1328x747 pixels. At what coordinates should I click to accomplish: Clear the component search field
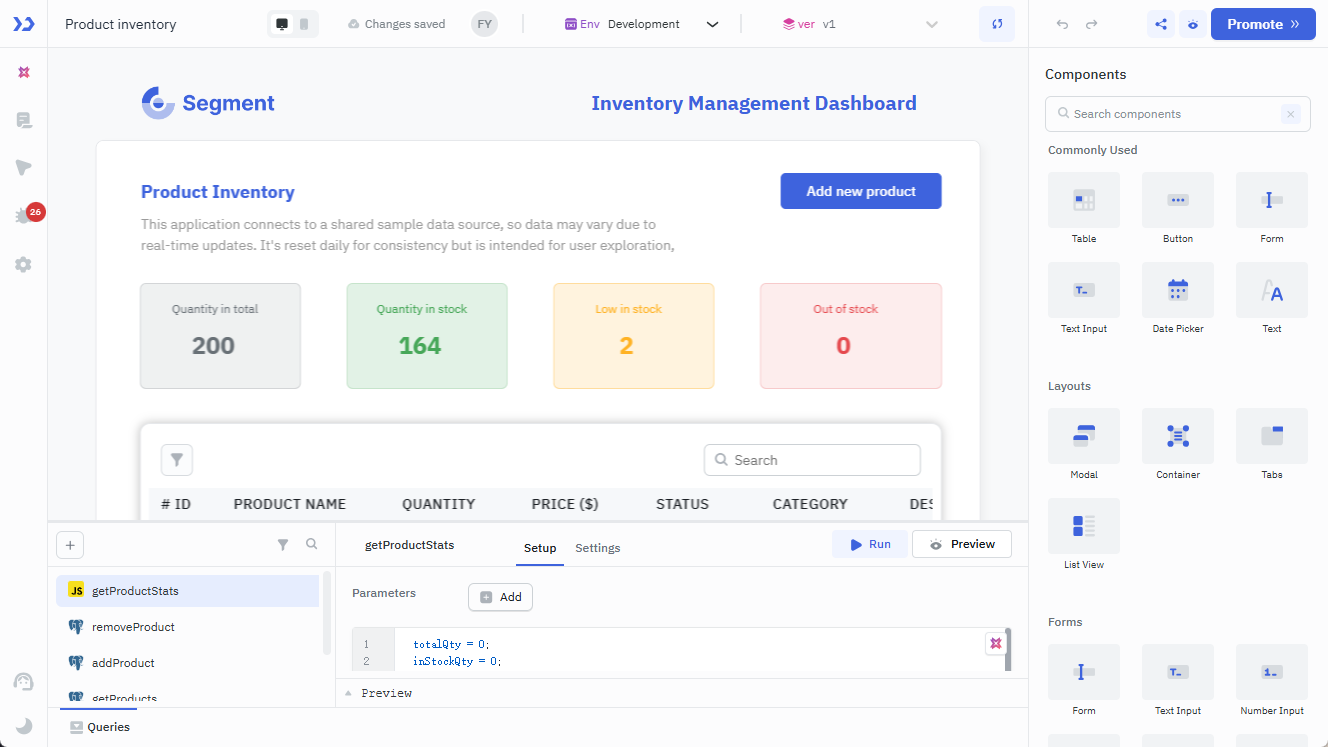[x=1291, y=114]
